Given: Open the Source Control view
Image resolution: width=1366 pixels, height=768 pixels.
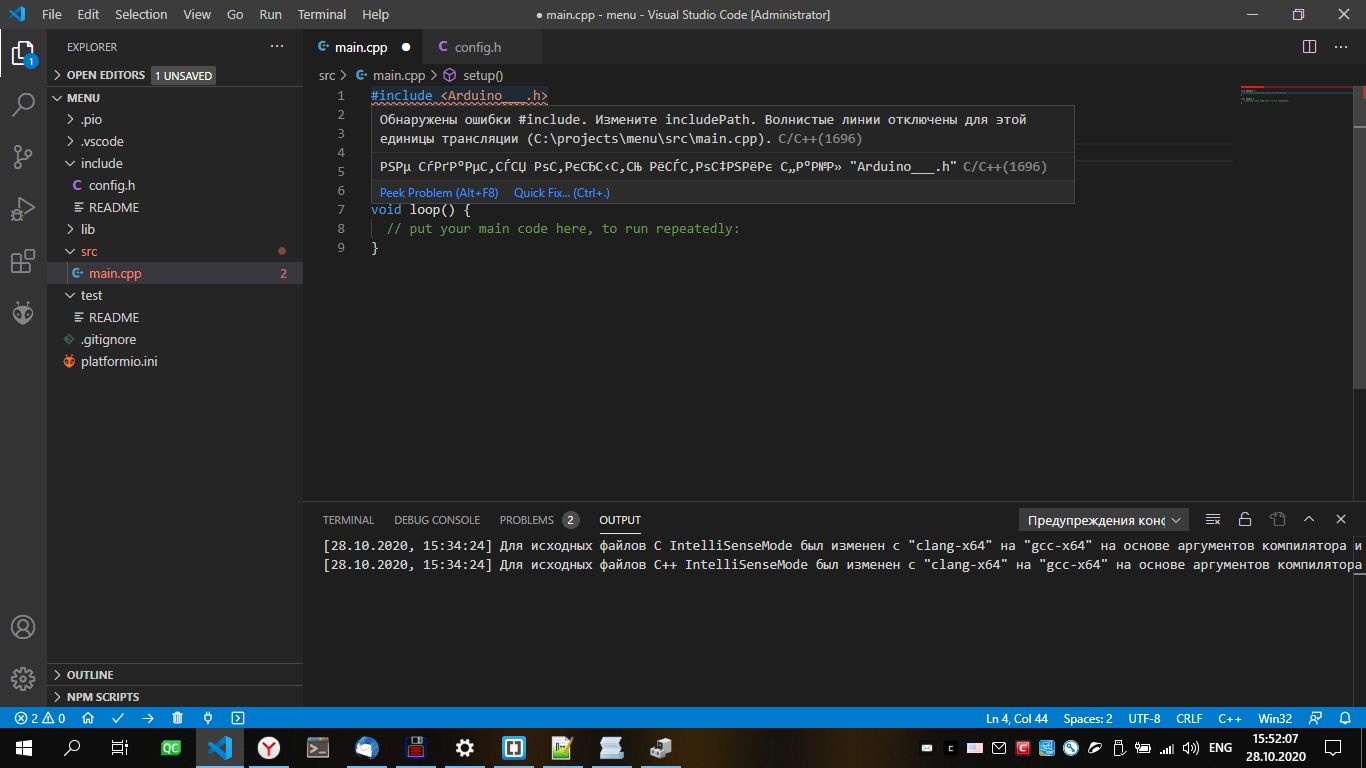Looking at the screenshot, I should tap(23, 157).
